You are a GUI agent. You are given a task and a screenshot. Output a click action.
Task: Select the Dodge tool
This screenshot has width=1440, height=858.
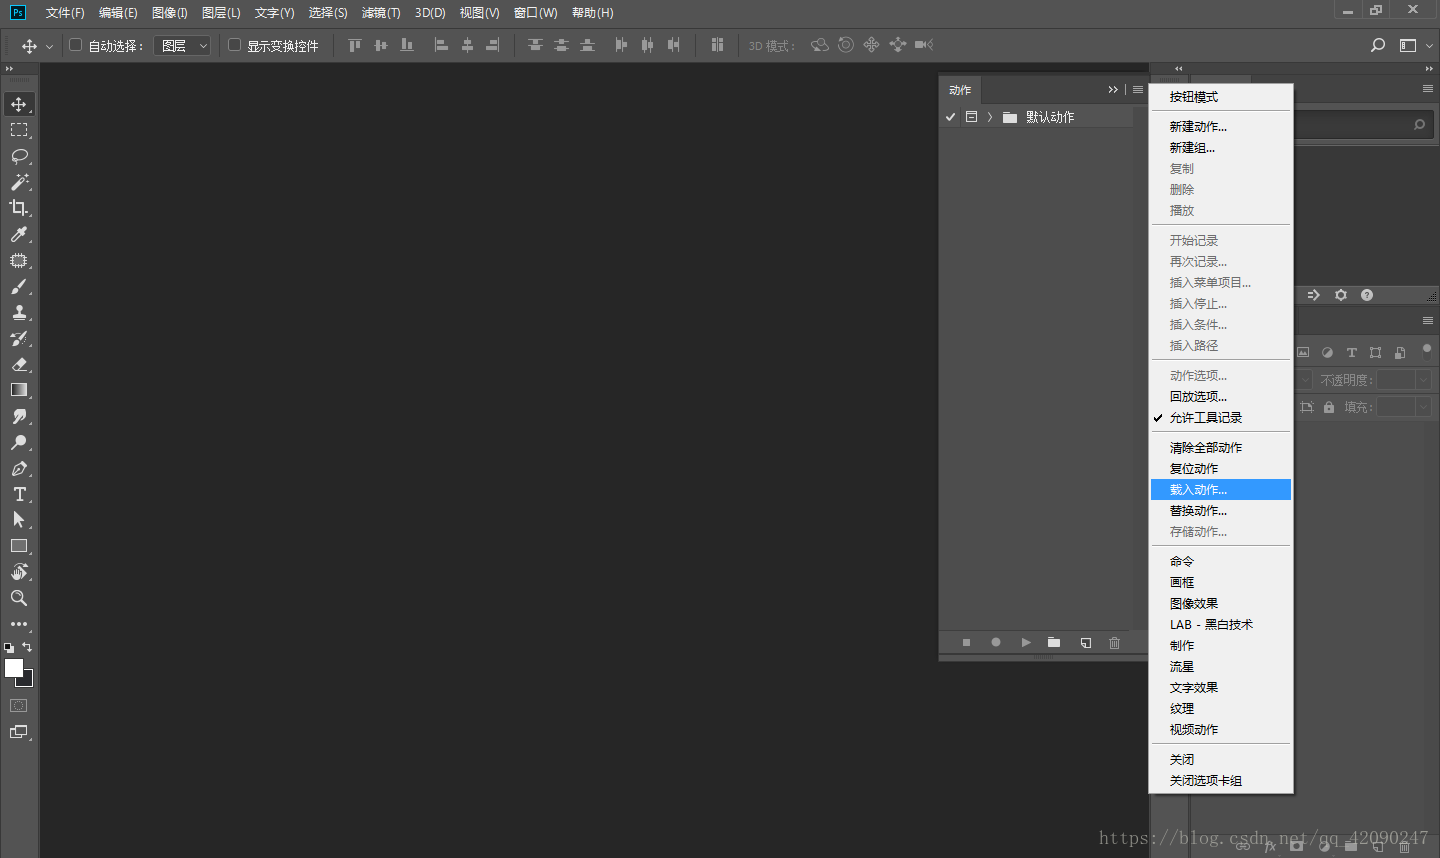[x=19, y=442]
